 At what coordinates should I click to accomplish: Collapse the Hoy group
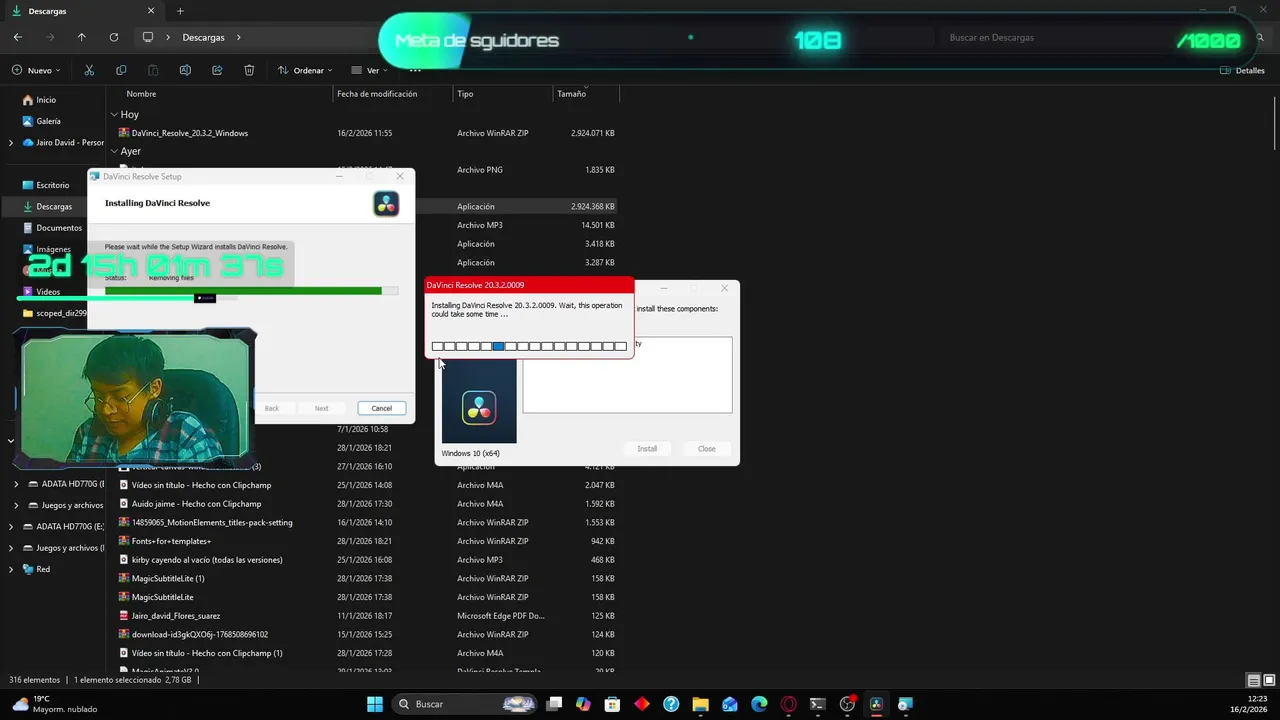(114, 115)
